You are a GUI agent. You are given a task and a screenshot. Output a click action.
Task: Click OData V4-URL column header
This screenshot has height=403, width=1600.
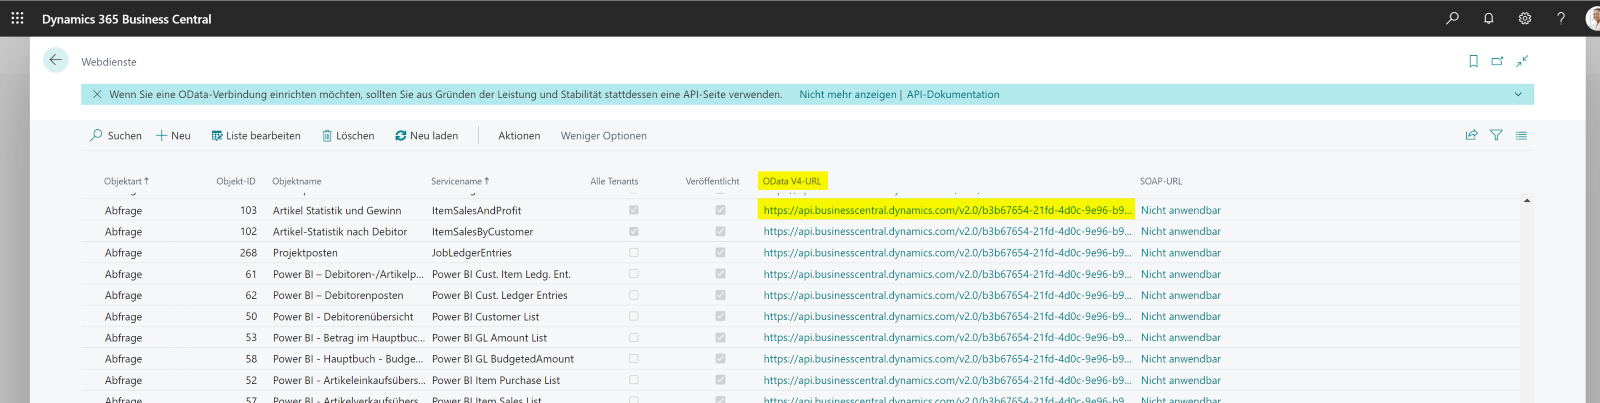[792, 181]
